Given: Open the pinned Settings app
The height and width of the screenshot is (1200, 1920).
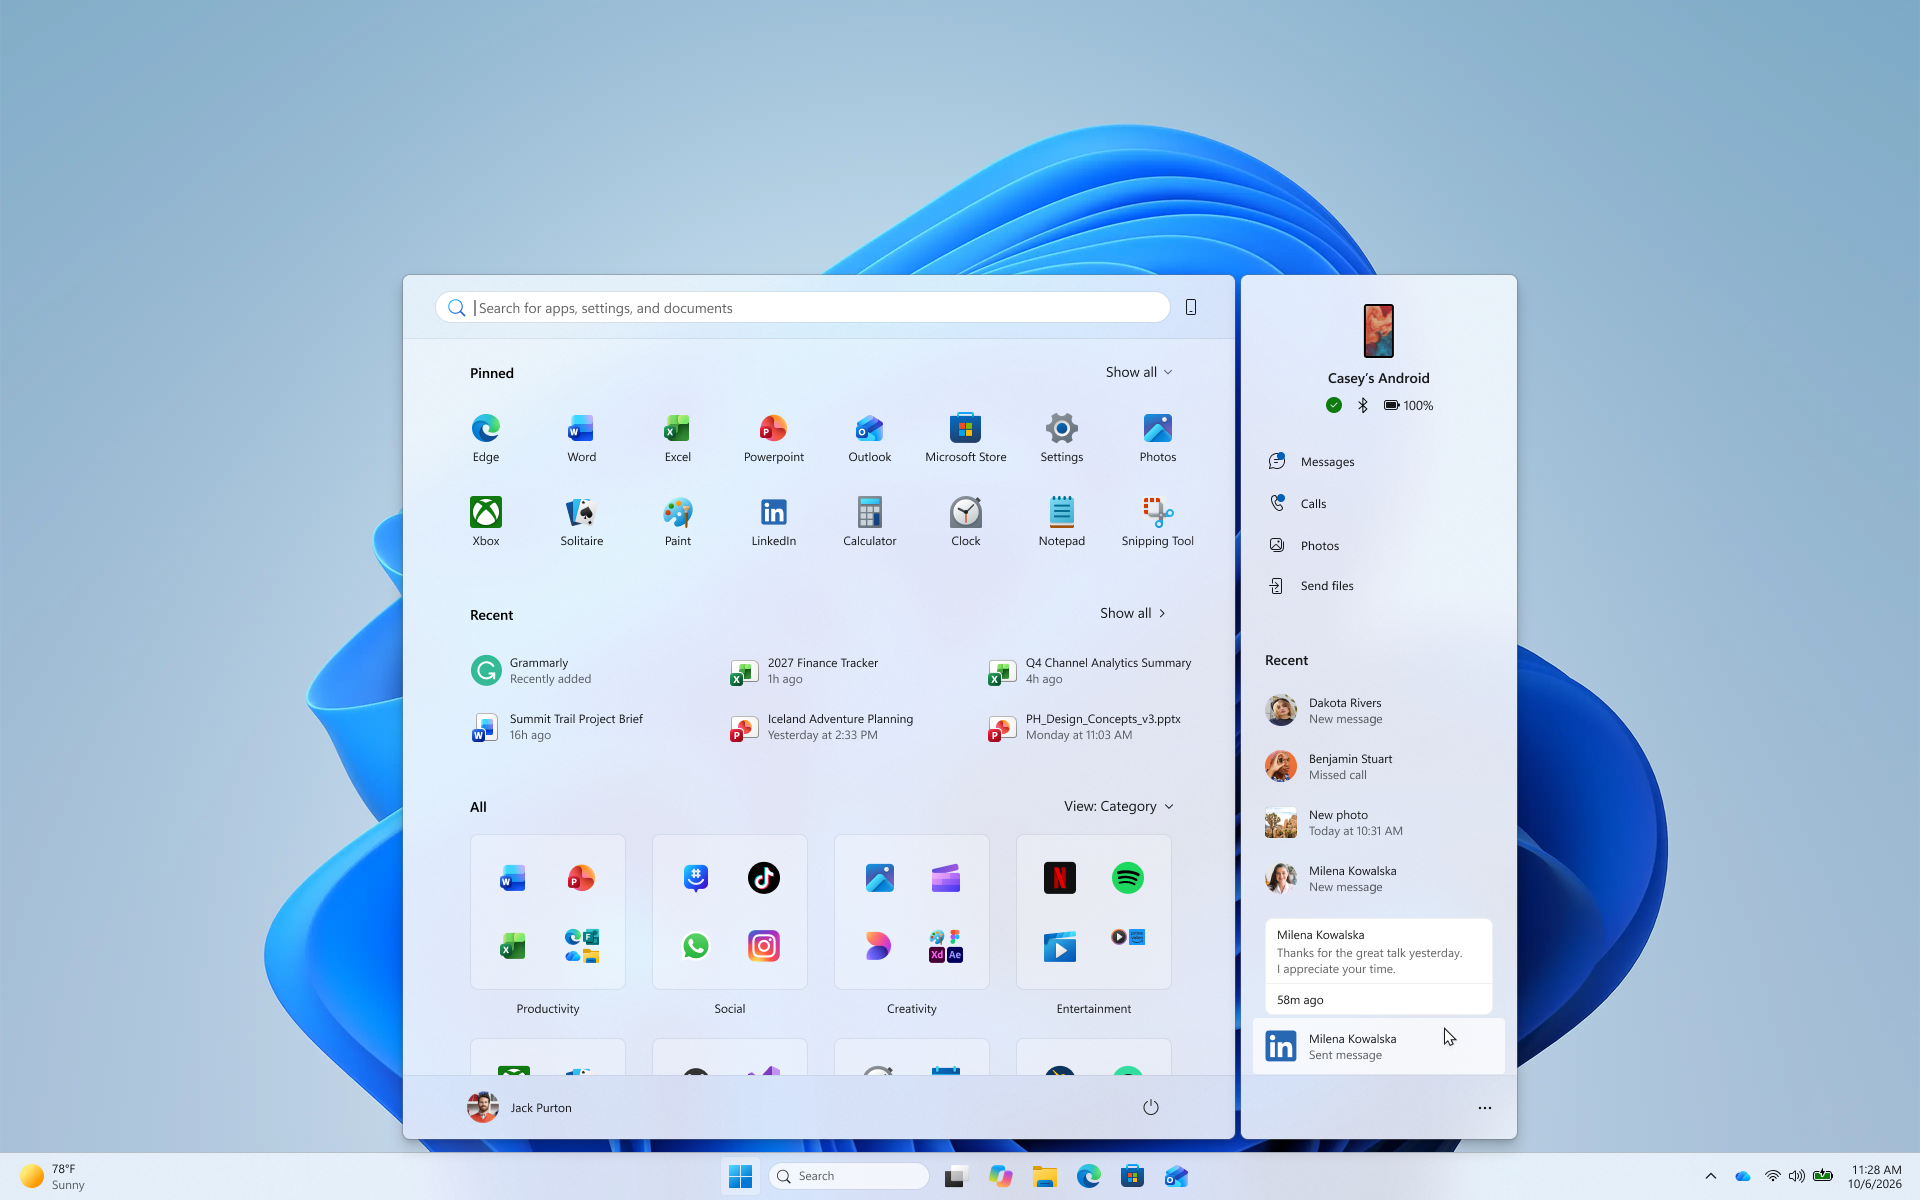Looking at the screenshot, I should [x=1062, y=438].
